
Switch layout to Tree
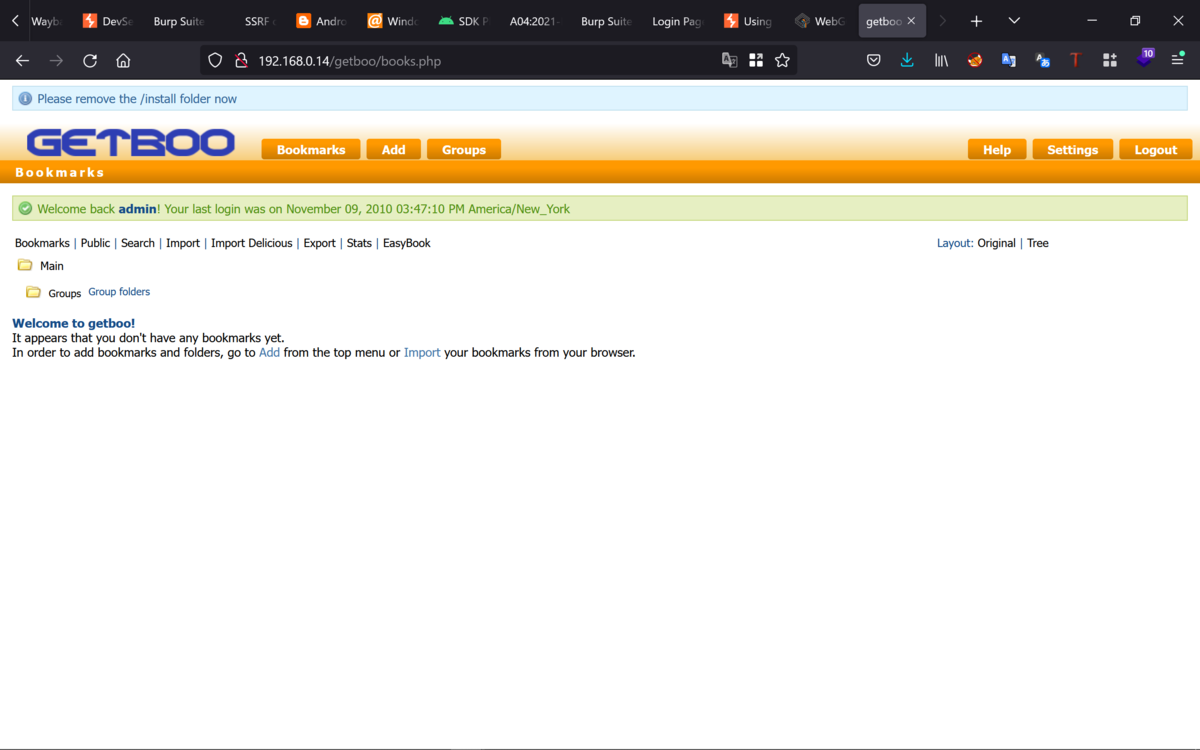click(x=1038, y=243)
